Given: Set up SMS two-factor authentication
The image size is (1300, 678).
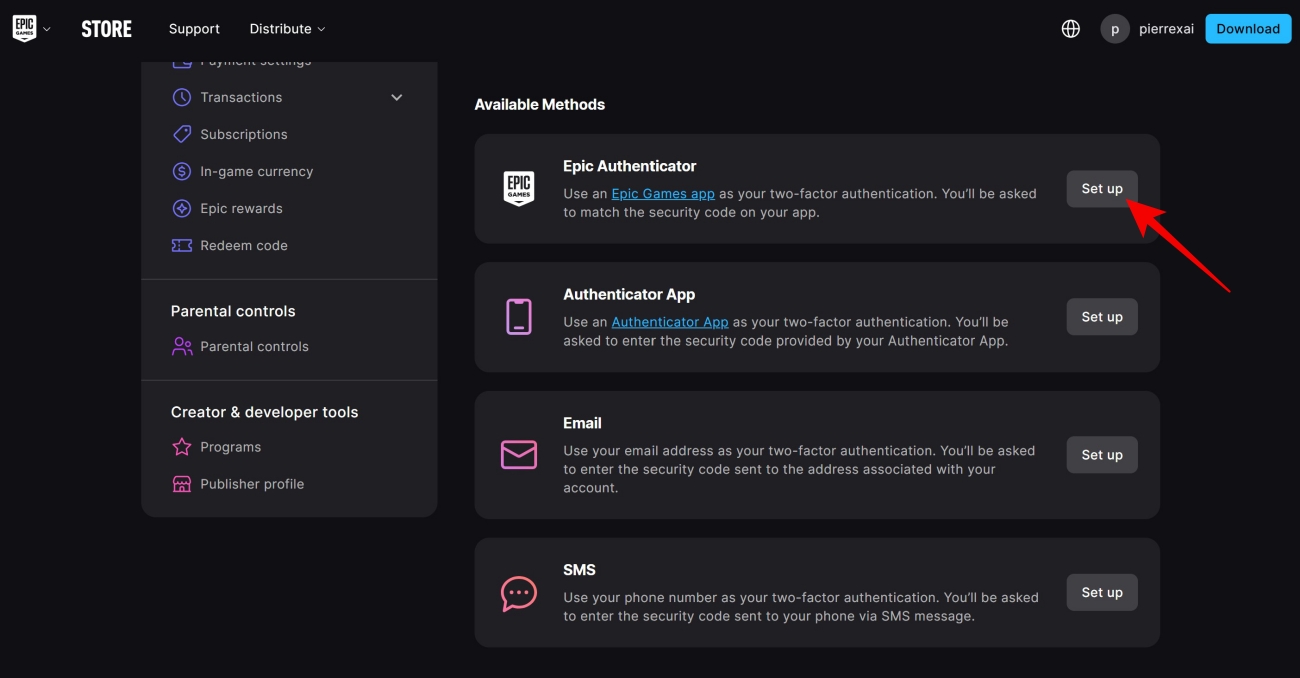Looking at the screenshot, I should pyautogui.click(x=1102, y=592).
